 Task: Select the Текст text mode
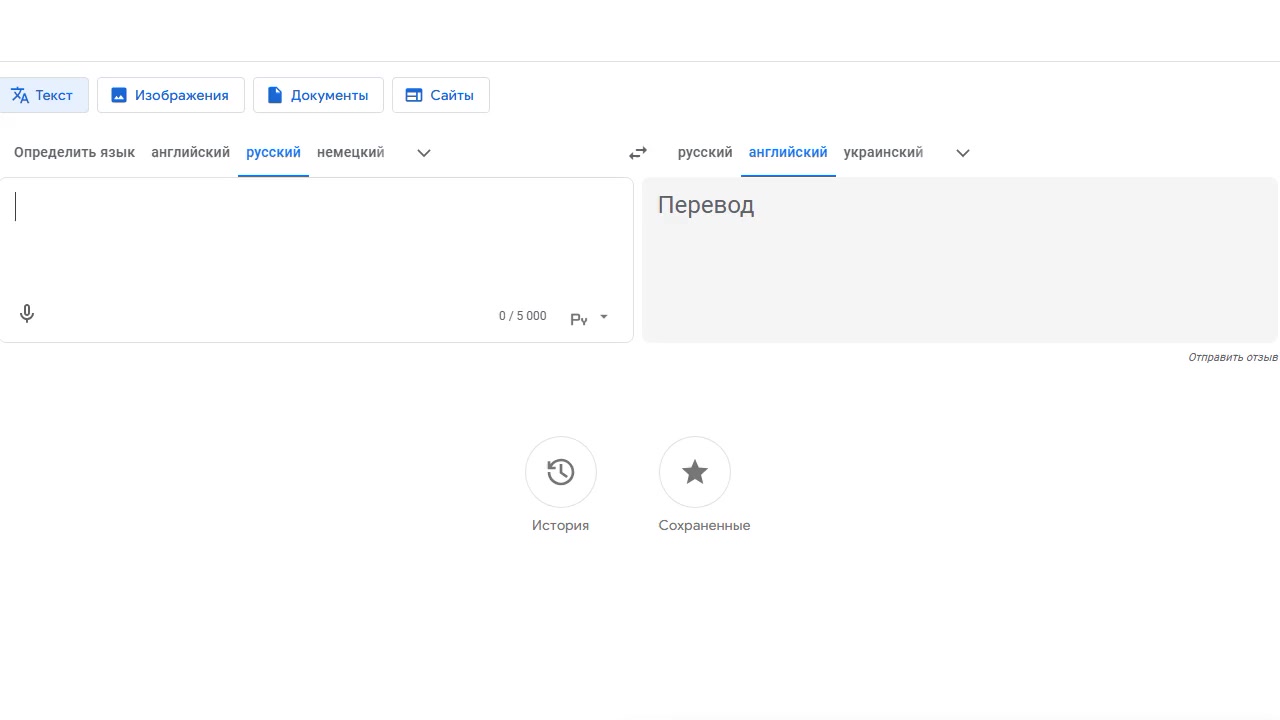(43, 95)
